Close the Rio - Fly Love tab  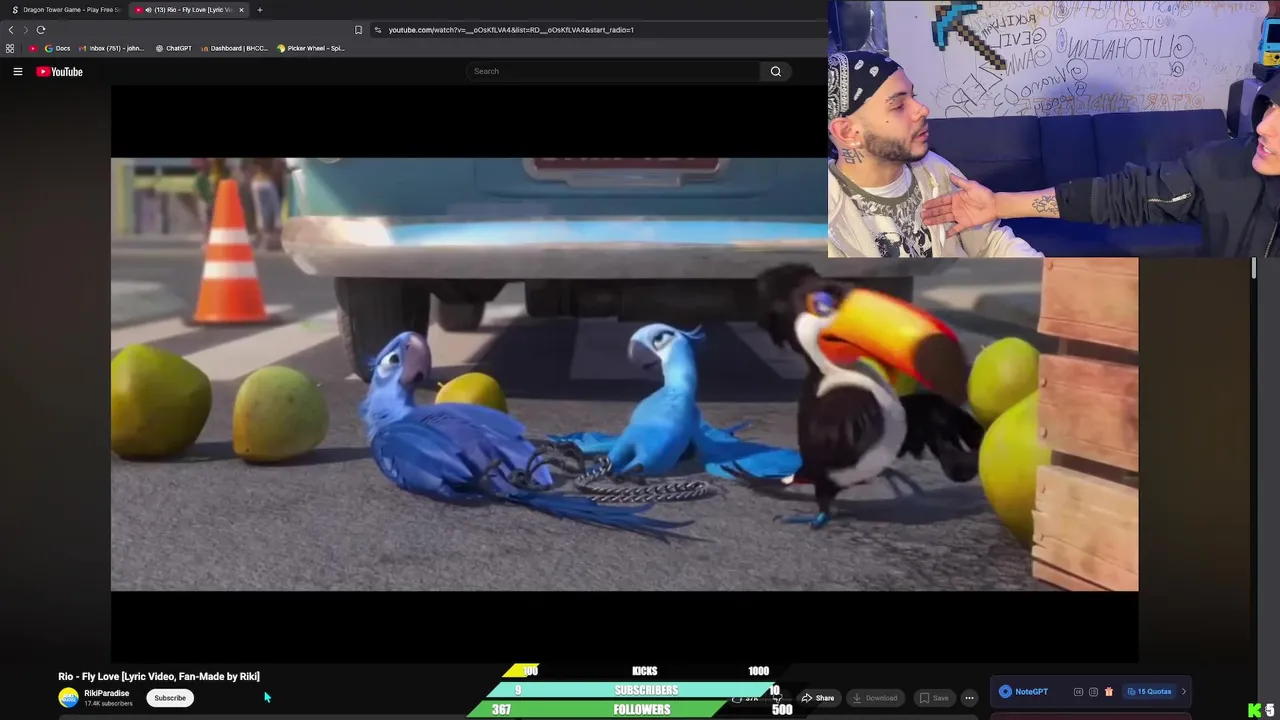241,10
